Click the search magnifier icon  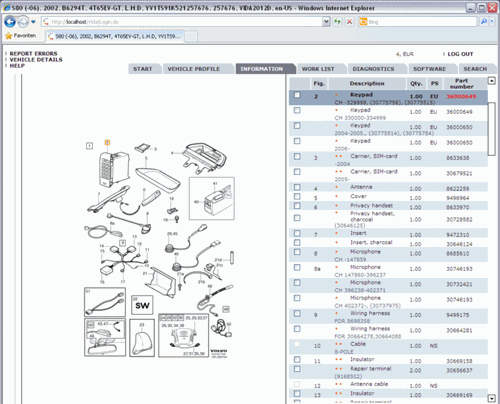483,22
